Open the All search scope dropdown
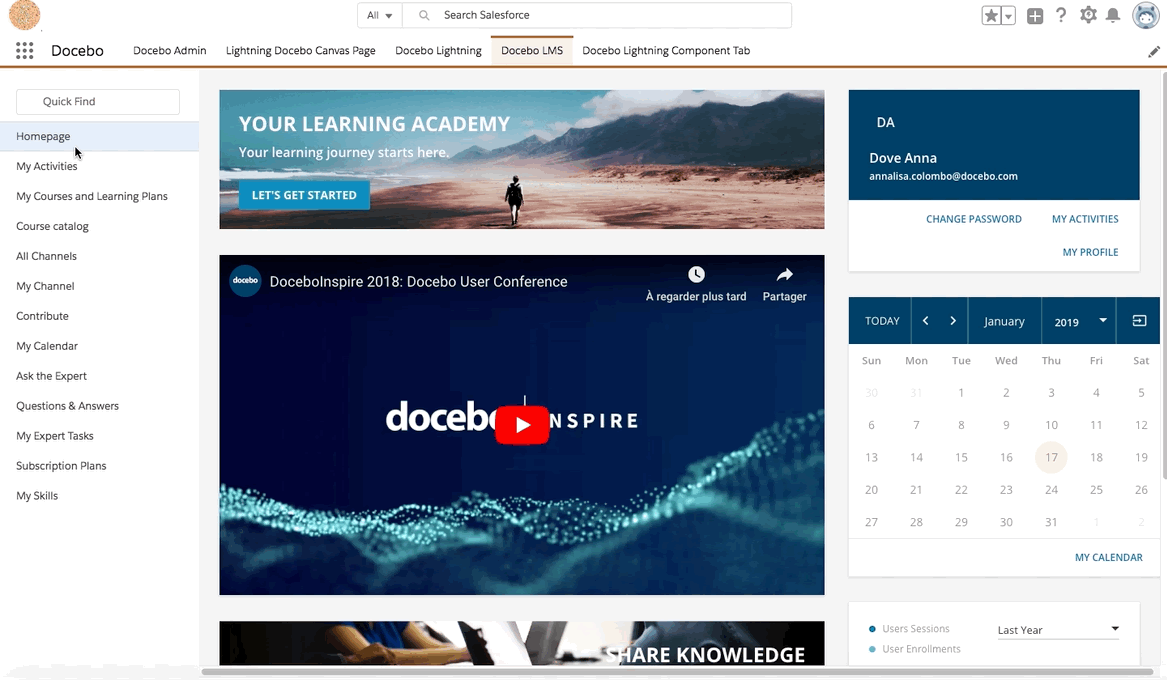The image size is (1167, 680). (x=379, y=15)
